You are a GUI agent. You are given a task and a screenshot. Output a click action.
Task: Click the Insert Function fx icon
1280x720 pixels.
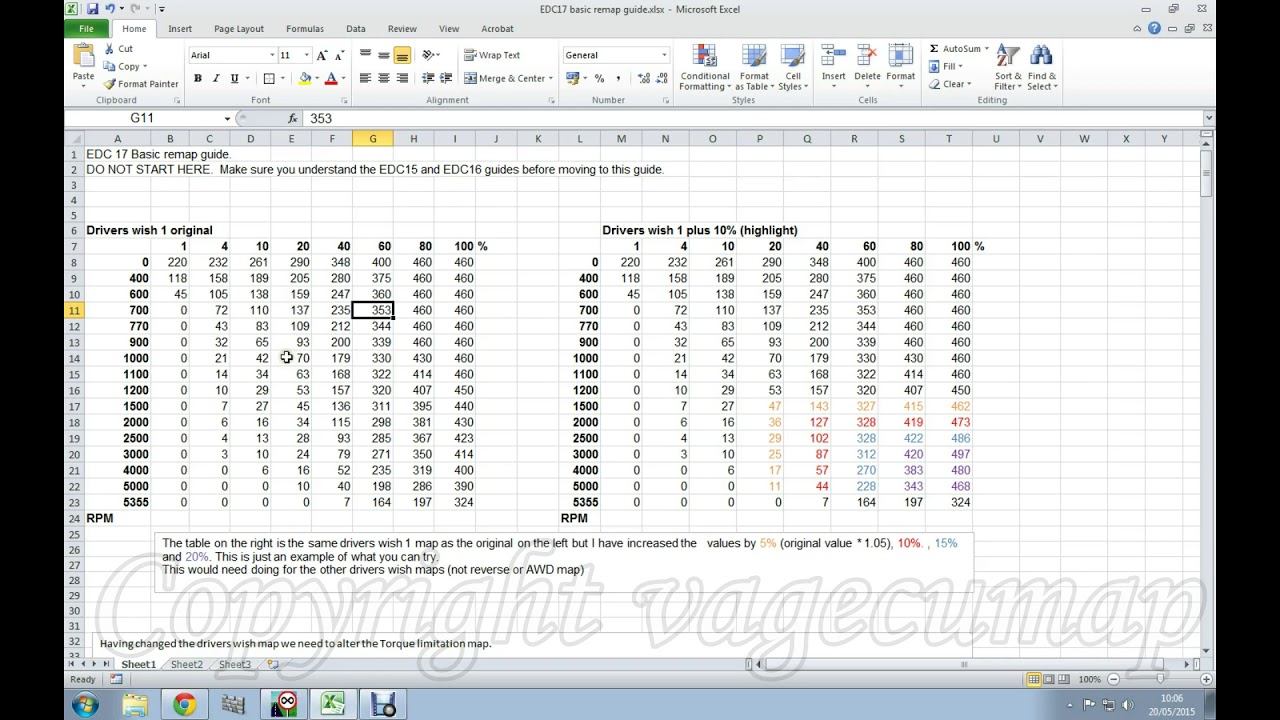pos(292,118)
